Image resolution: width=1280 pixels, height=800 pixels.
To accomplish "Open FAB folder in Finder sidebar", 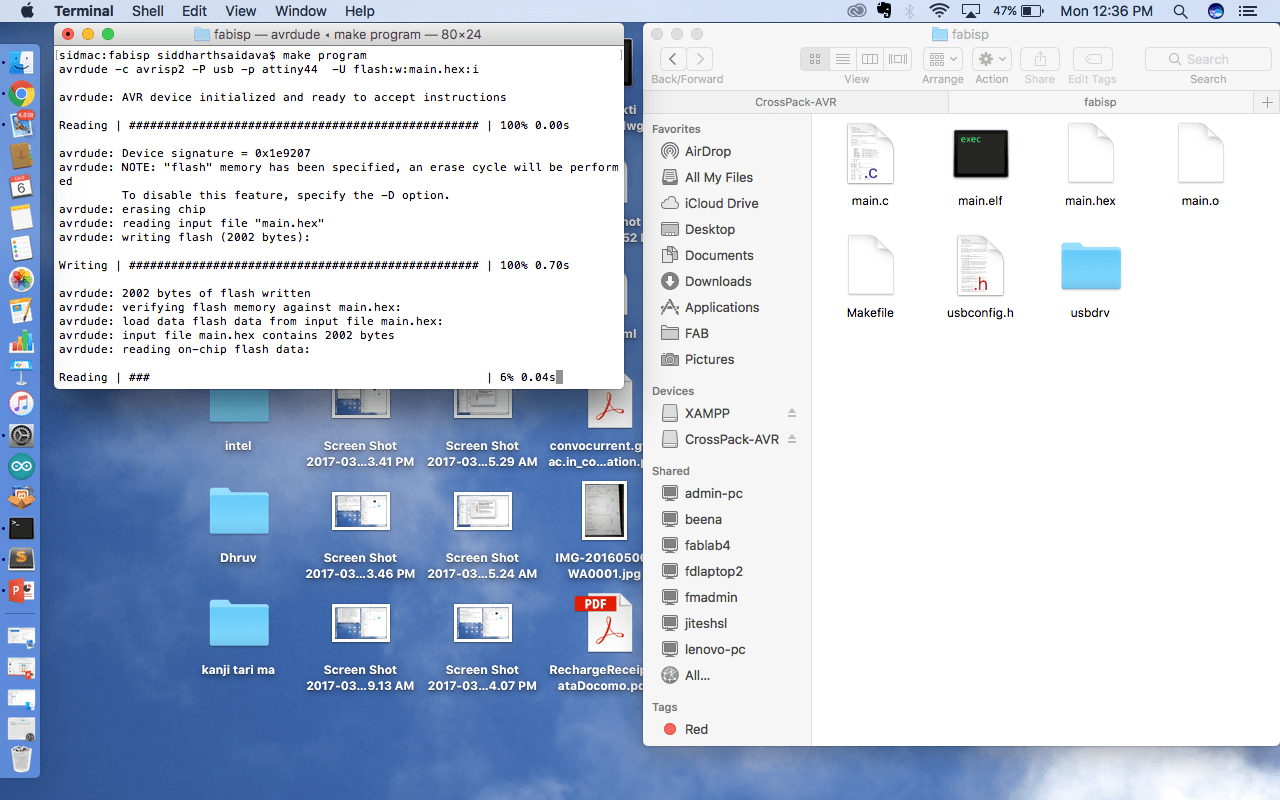I will point(696,333).
